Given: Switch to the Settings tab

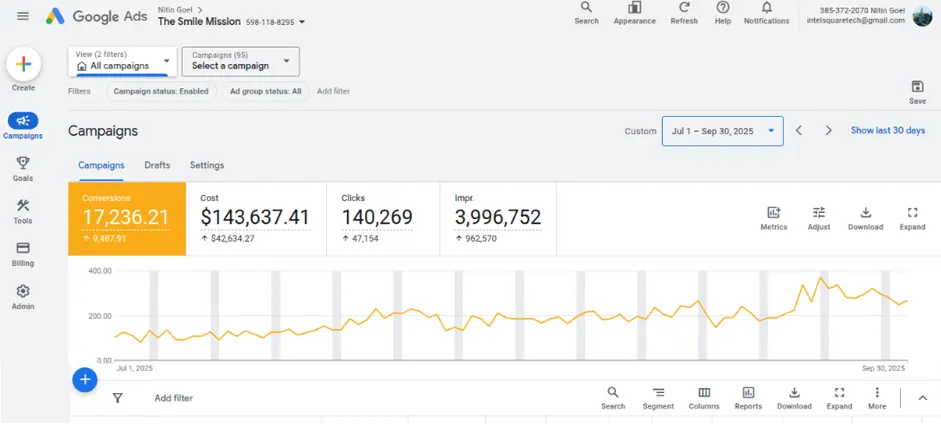Looking at the screenshot, I should pos(207,165).
